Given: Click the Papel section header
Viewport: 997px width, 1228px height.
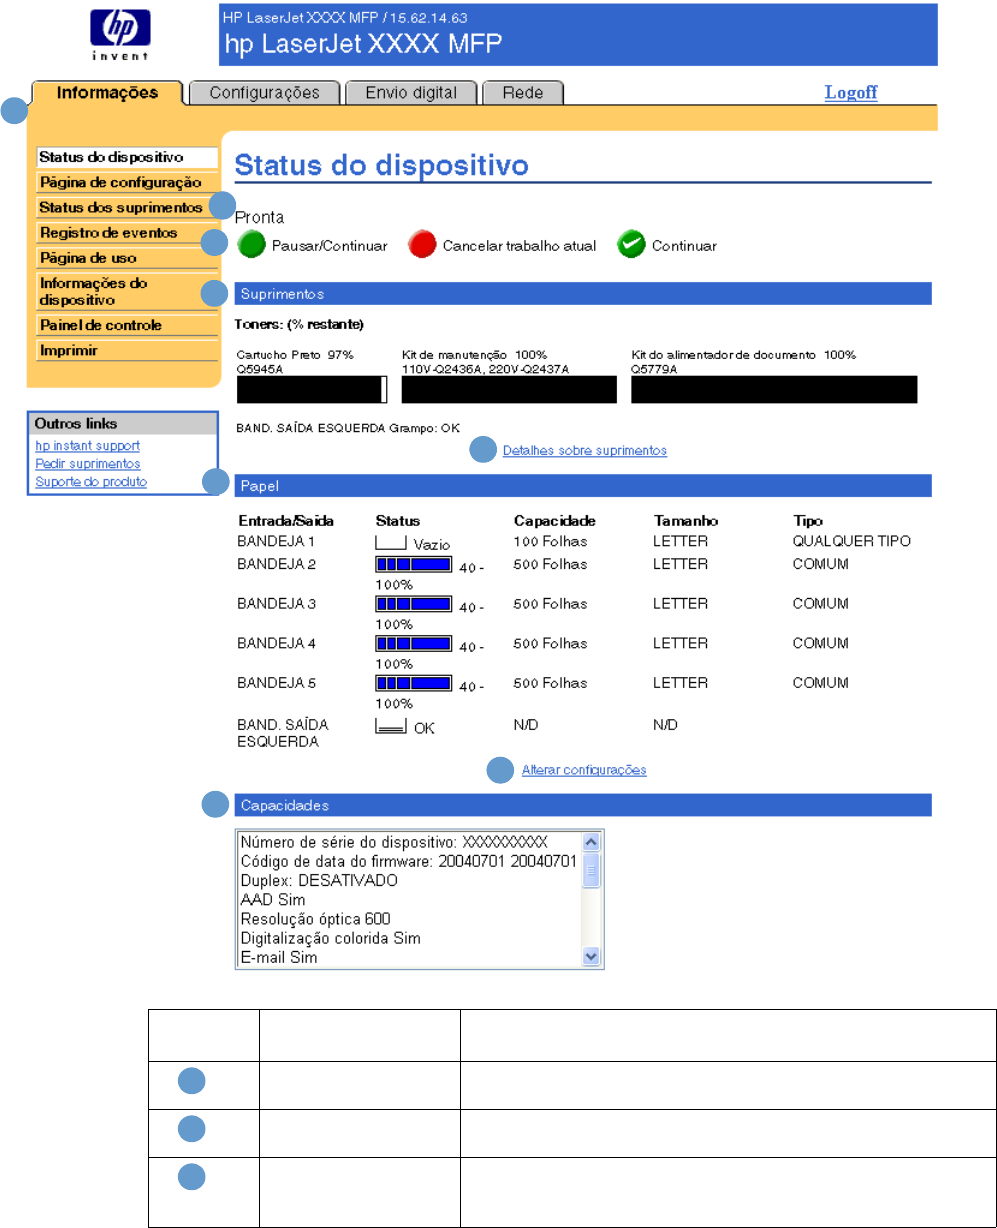Looking at the screenshot, I should point(583,486).
